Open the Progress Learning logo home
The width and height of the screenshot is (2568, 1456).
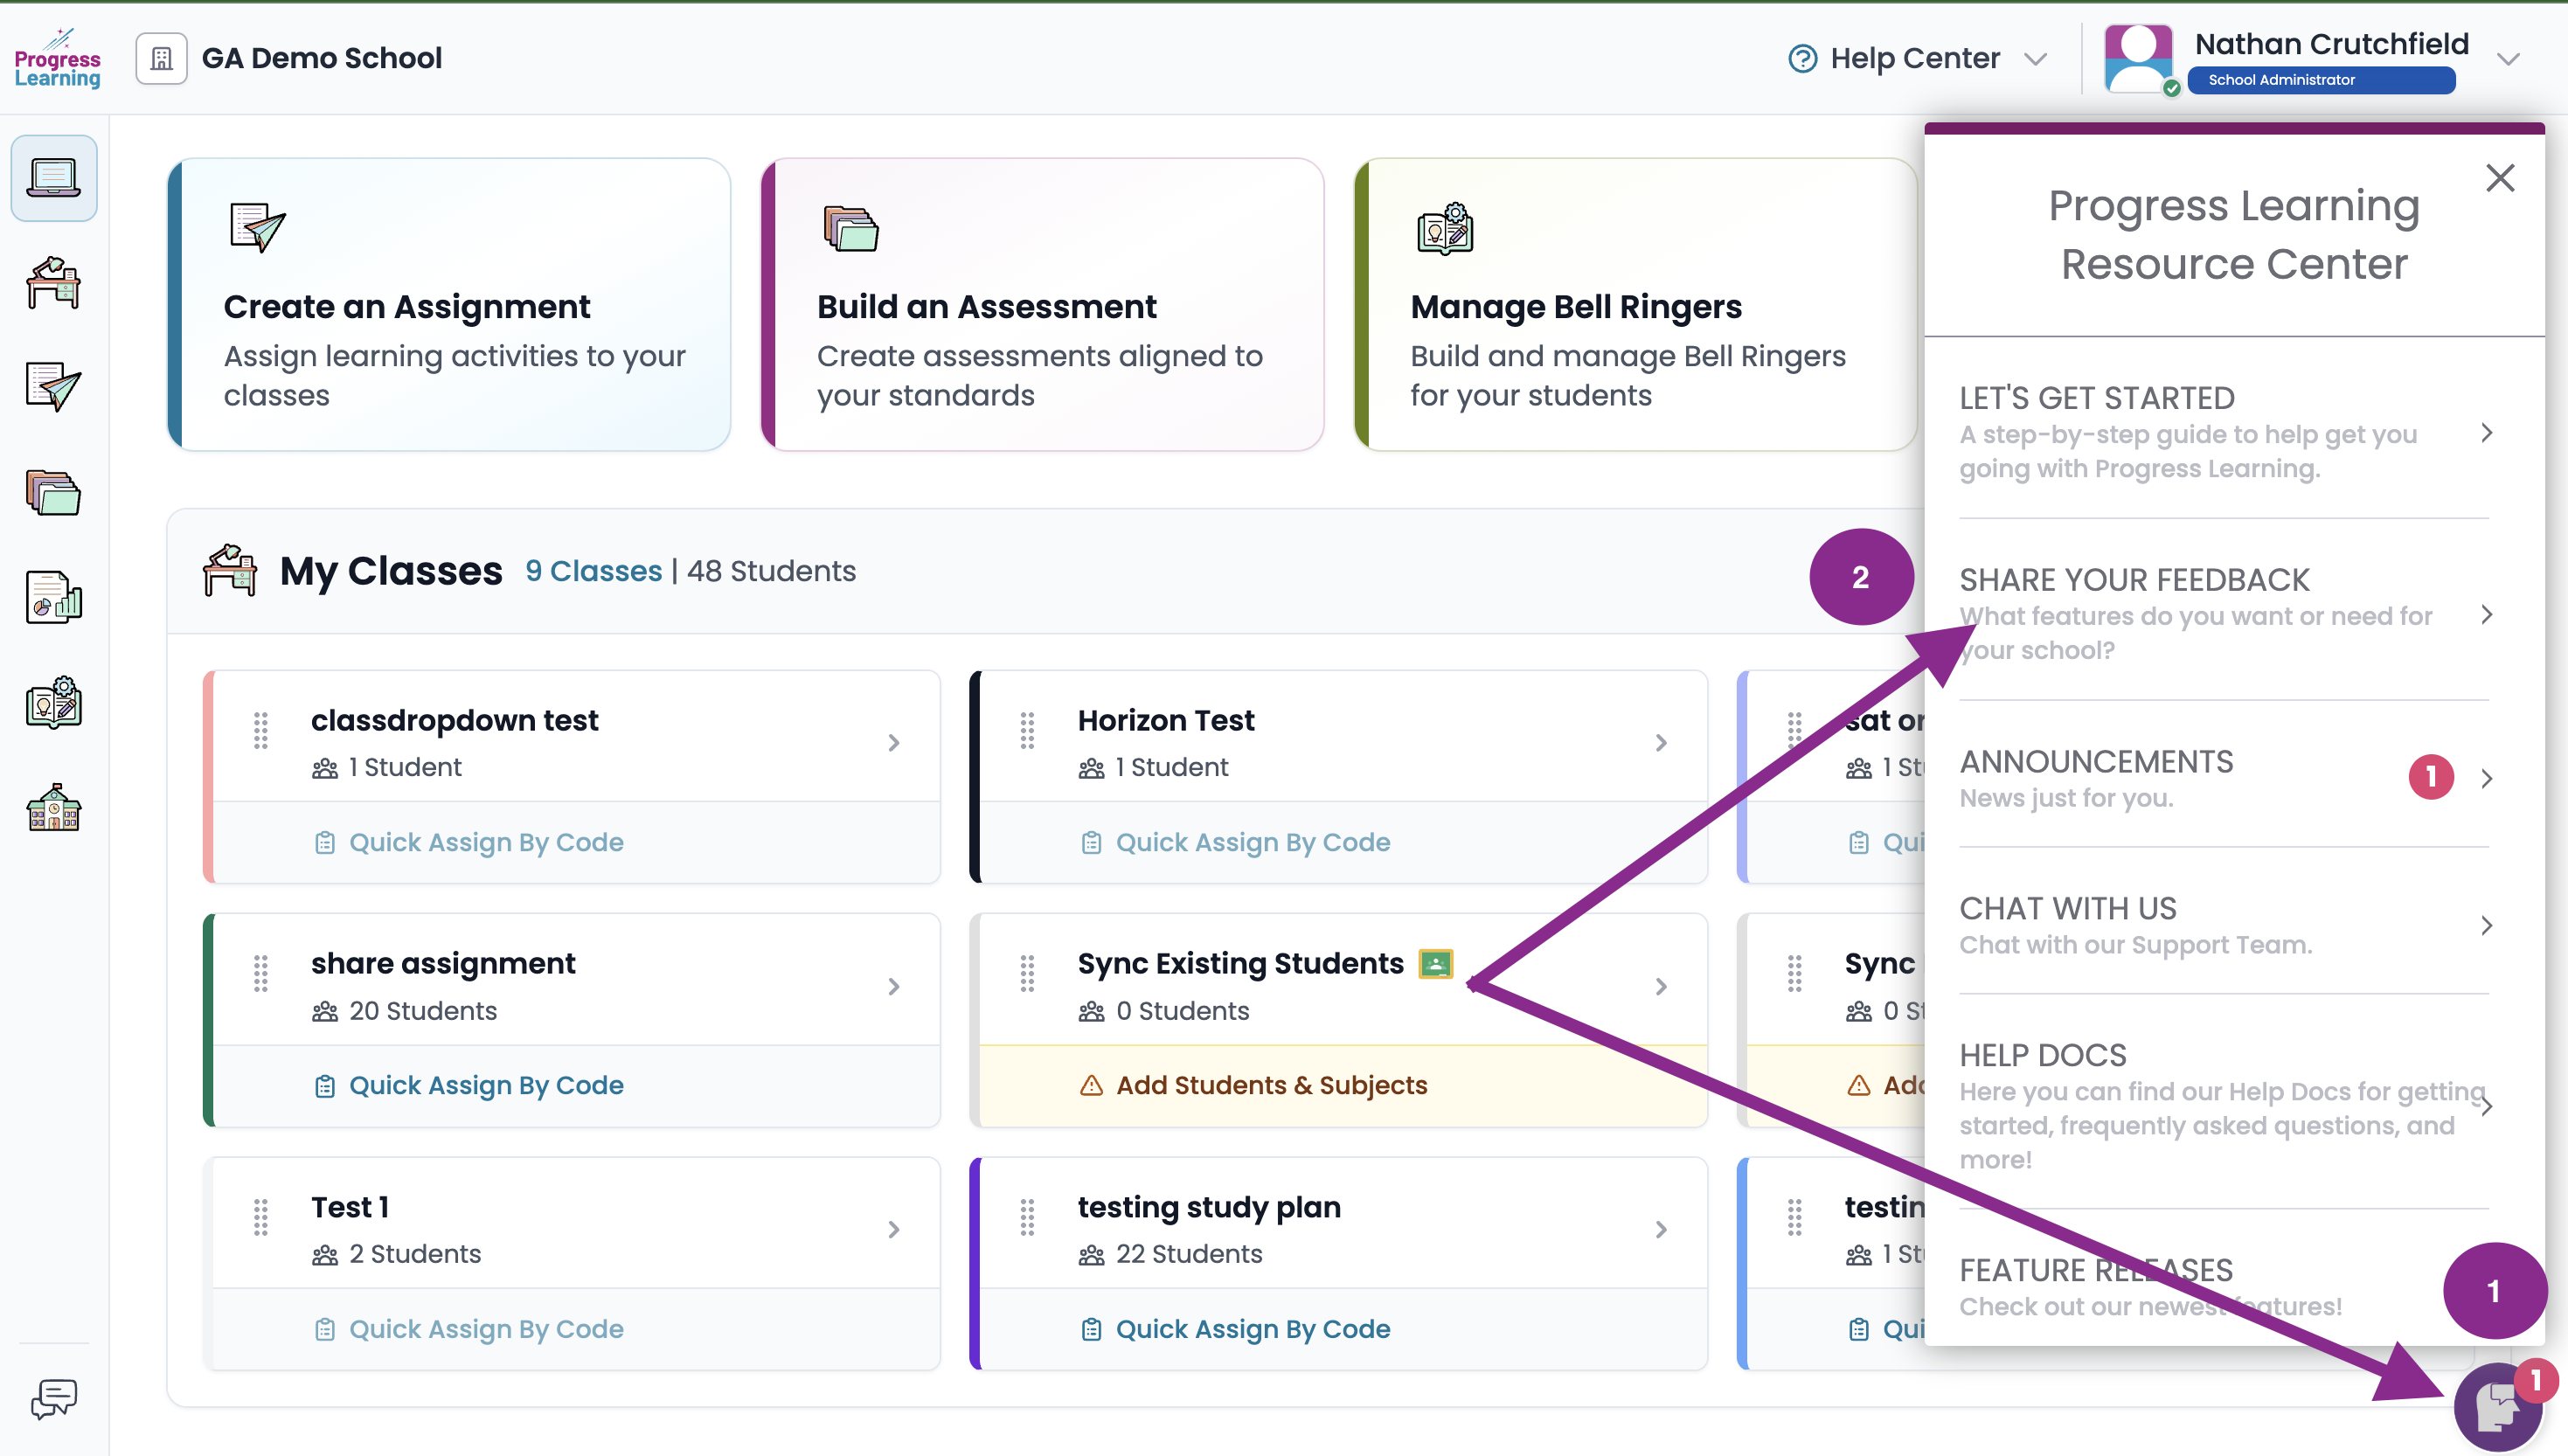pyautogui.click(x=57, y=58)
